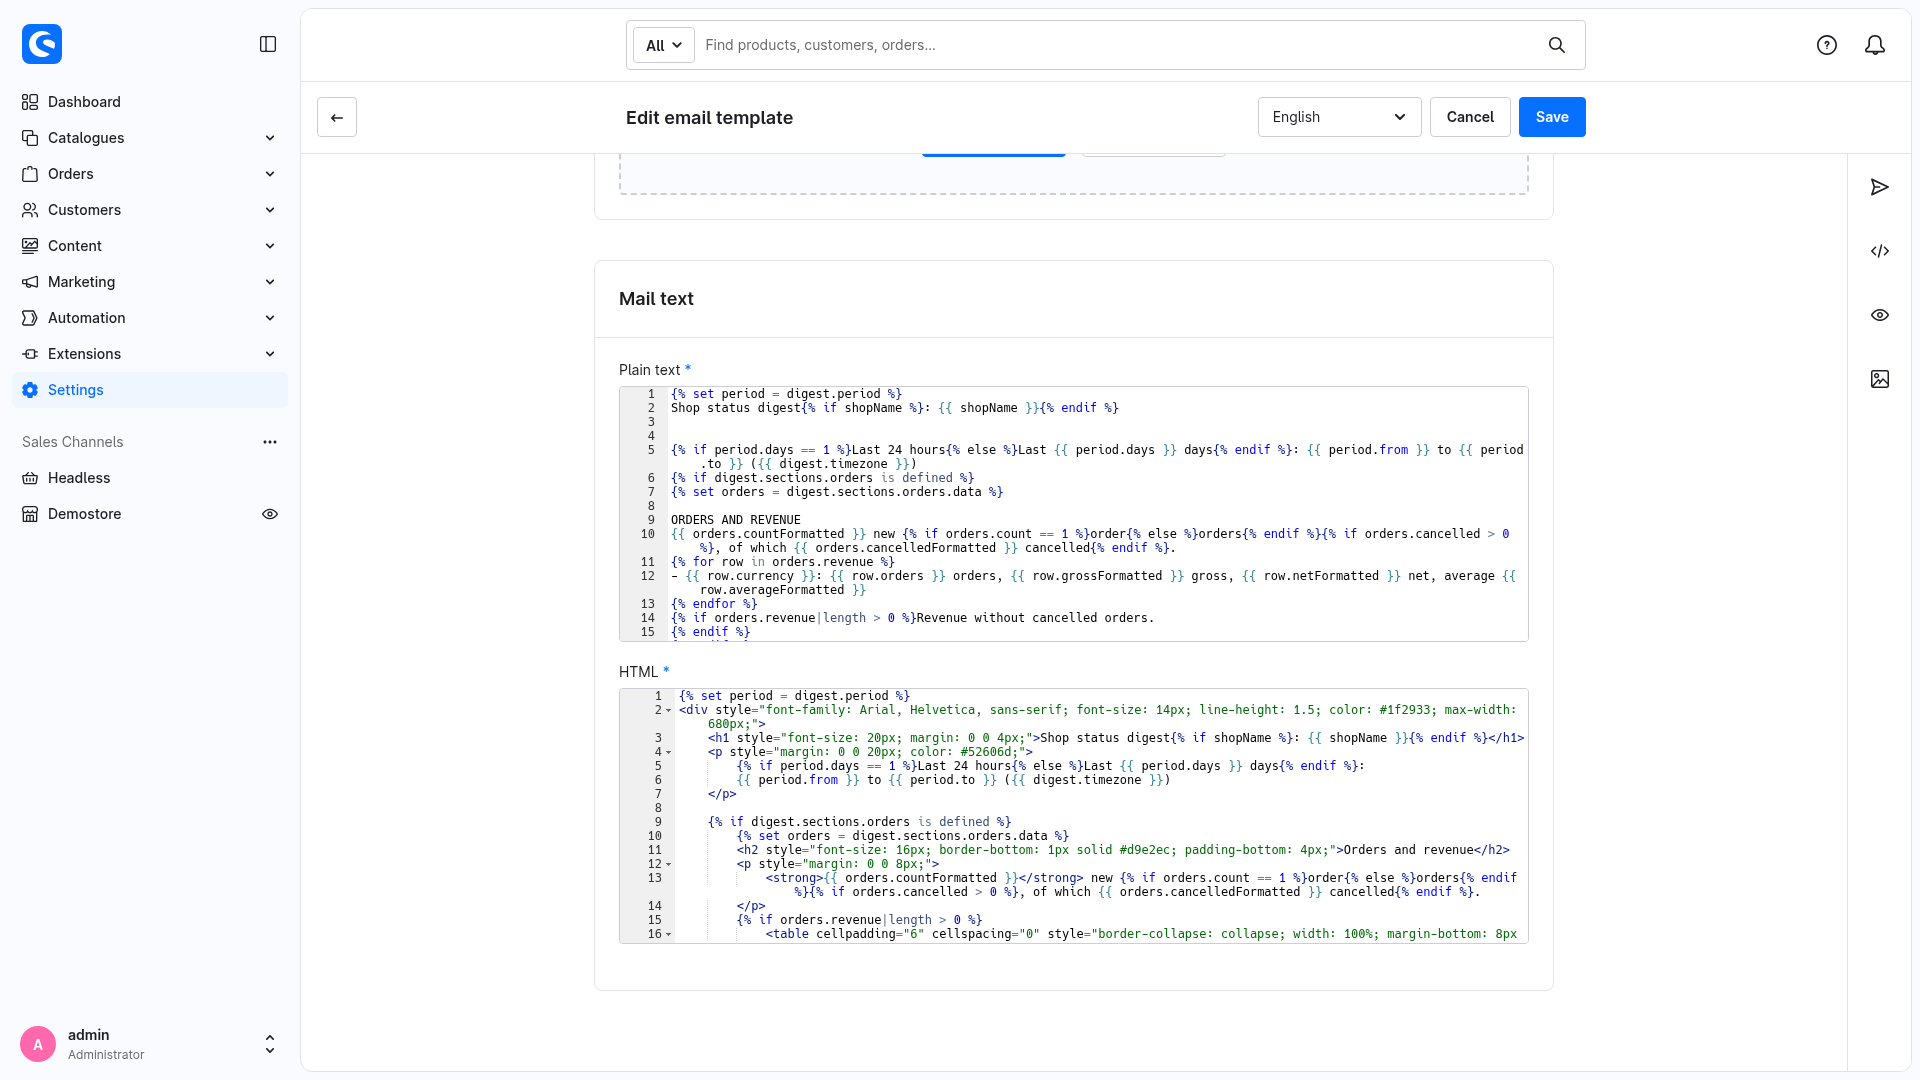Click the Cancel button
This screenshot has height=1080, width=1920.
click(x=1470, y=117)
